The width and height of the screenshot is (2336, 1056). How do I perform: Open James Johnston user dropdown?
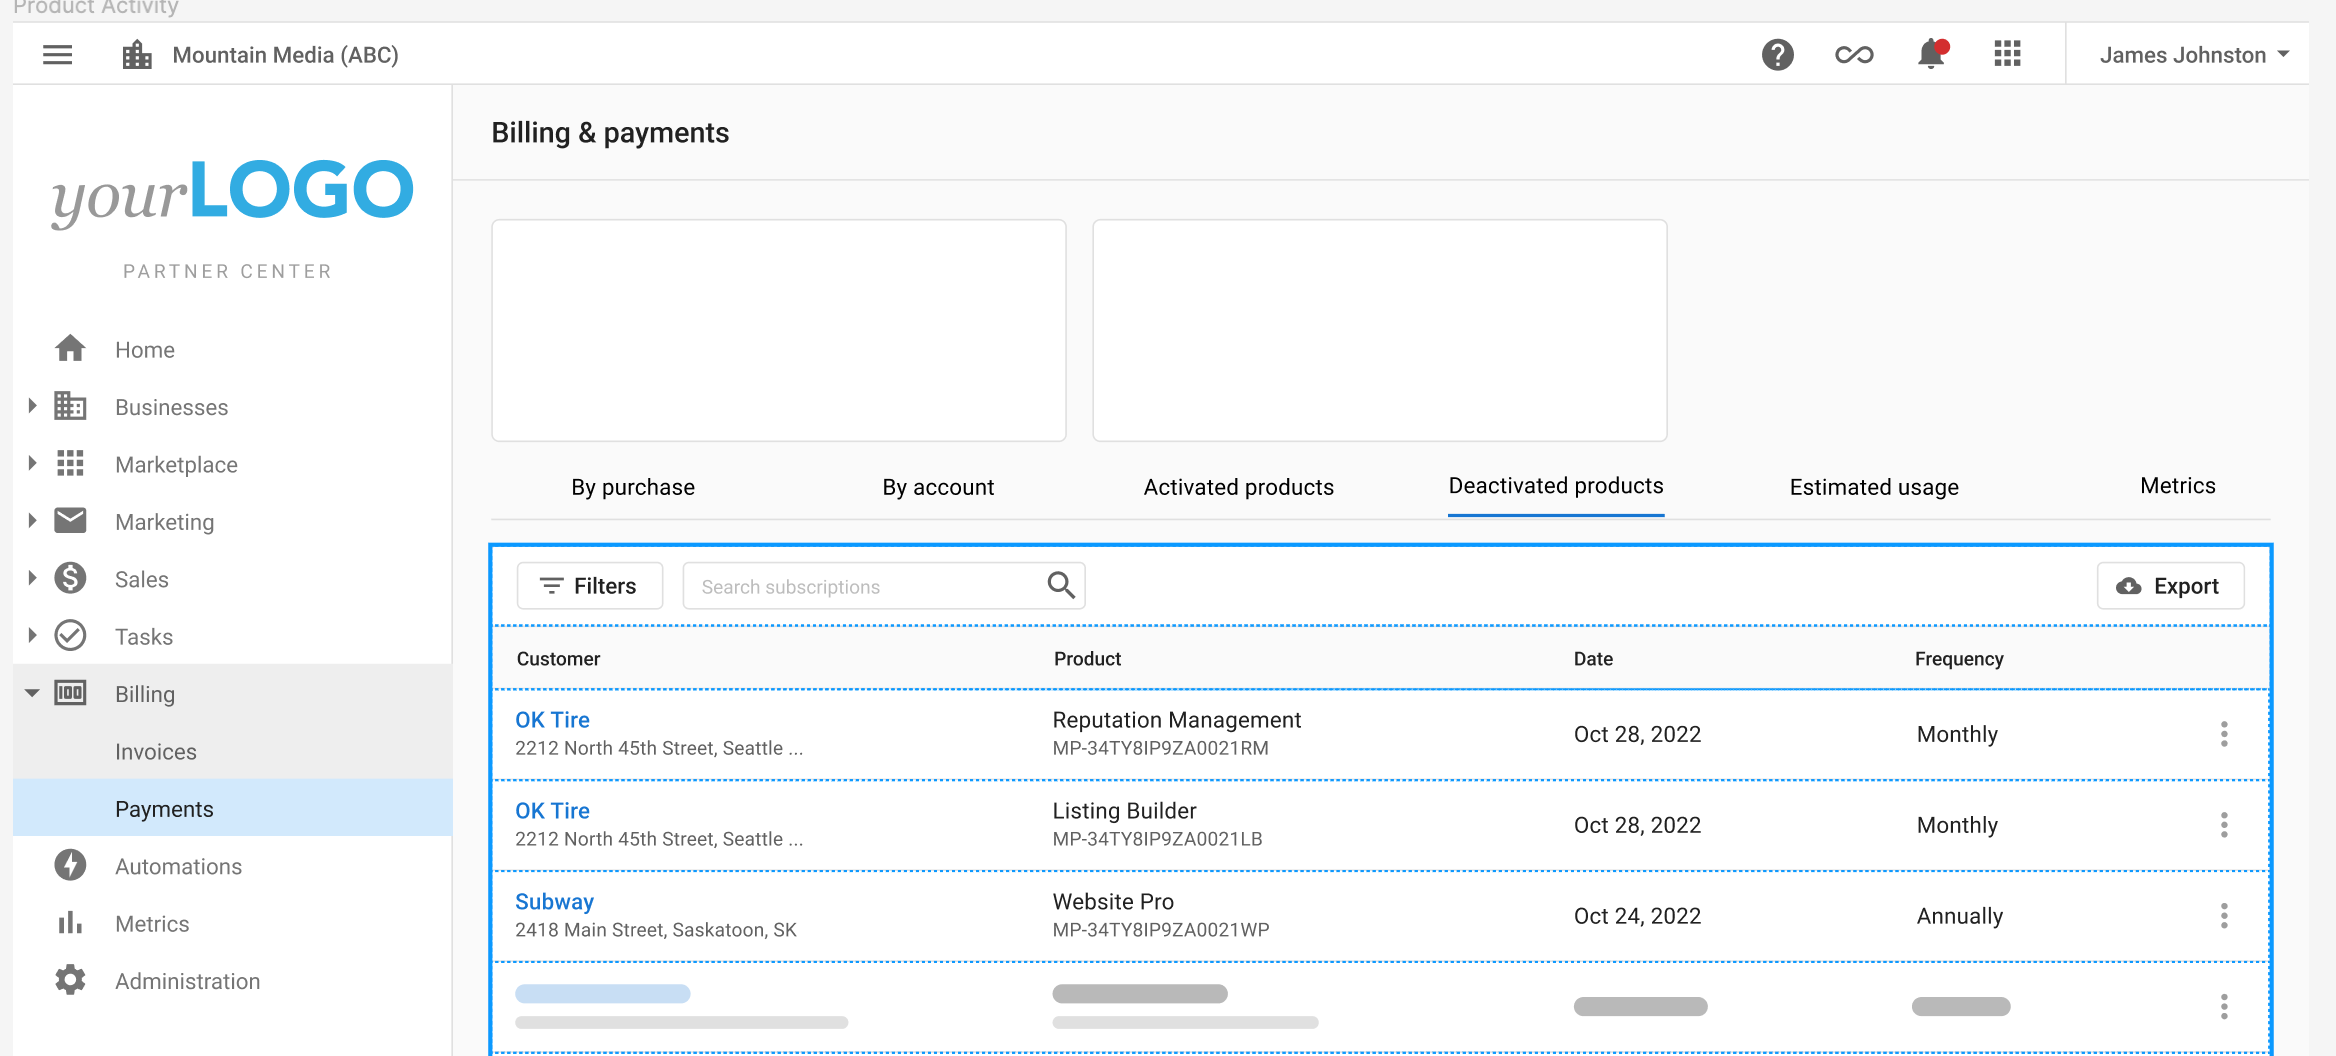[2194, 55]
